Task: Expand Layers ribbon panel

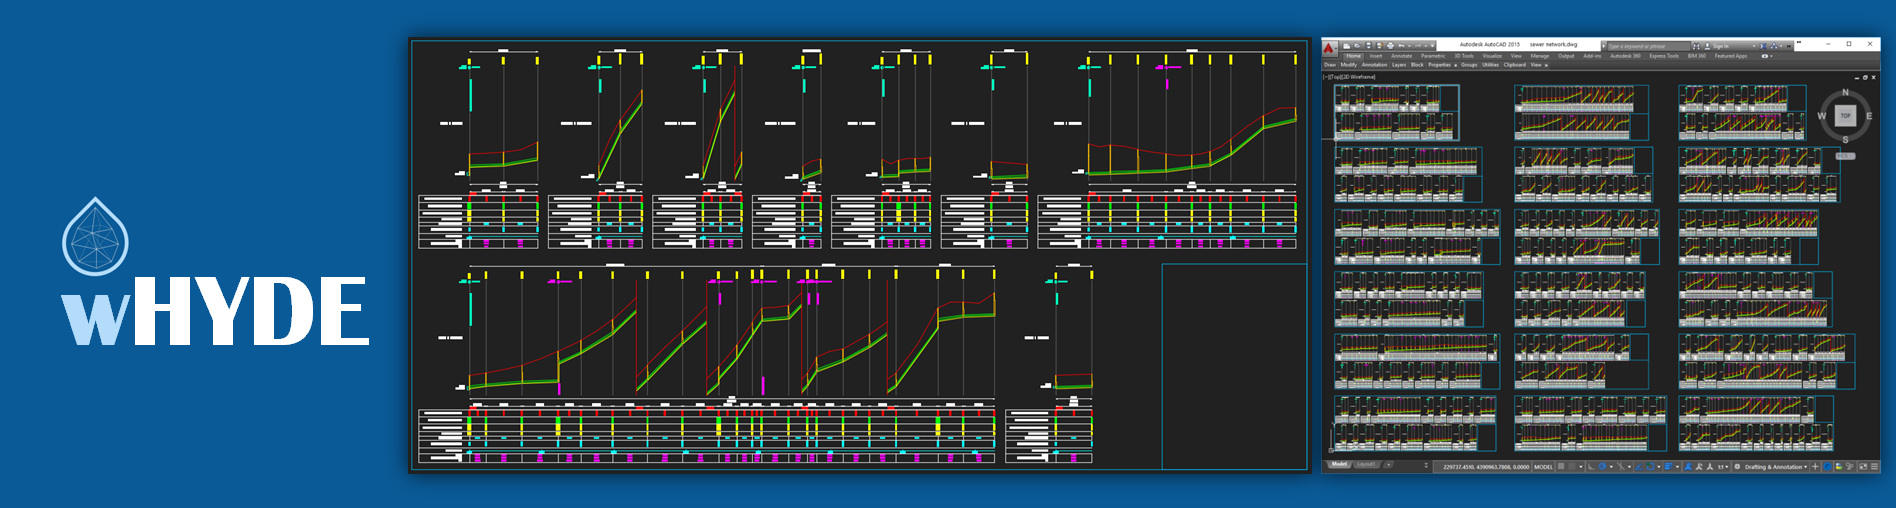Action: [x=1399, y=65]
